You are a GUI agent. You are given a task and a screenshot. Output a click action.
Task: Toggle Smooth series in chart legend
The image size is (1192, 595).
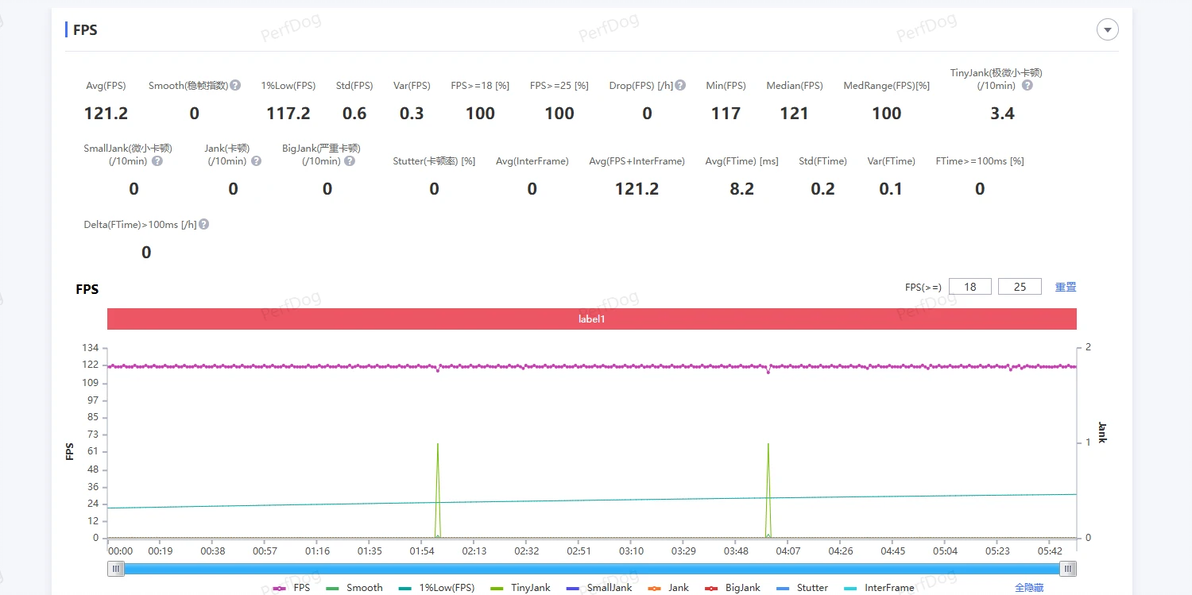coord(353,588)
